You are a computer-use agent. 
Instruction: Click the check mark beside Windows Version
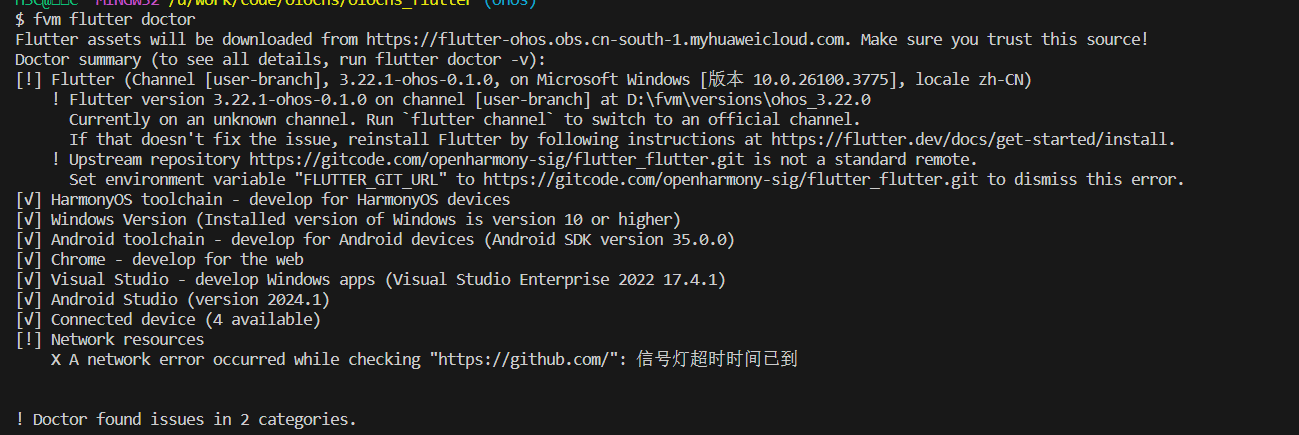(x=29, y=219)
